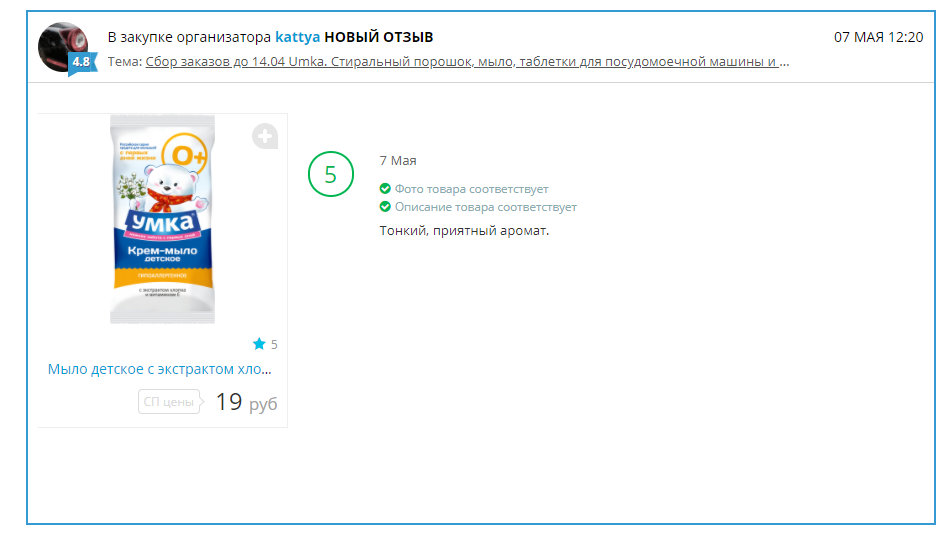The image size is (946, 537).
Task: Click the green circled rating score 5
Action: [331, 174]
